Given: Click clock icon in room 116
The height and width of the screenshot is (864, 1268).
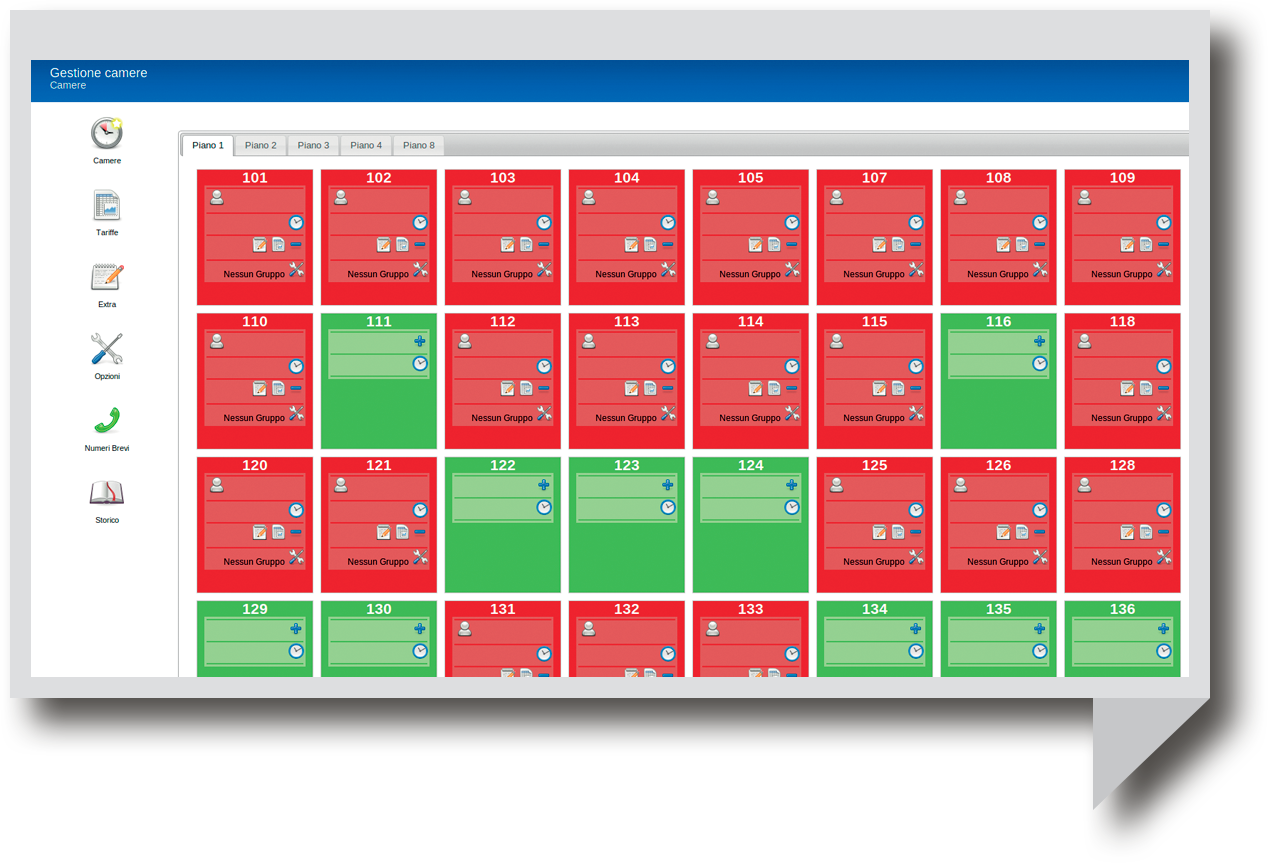Looking at the screenshot, I should point(1040,363).
